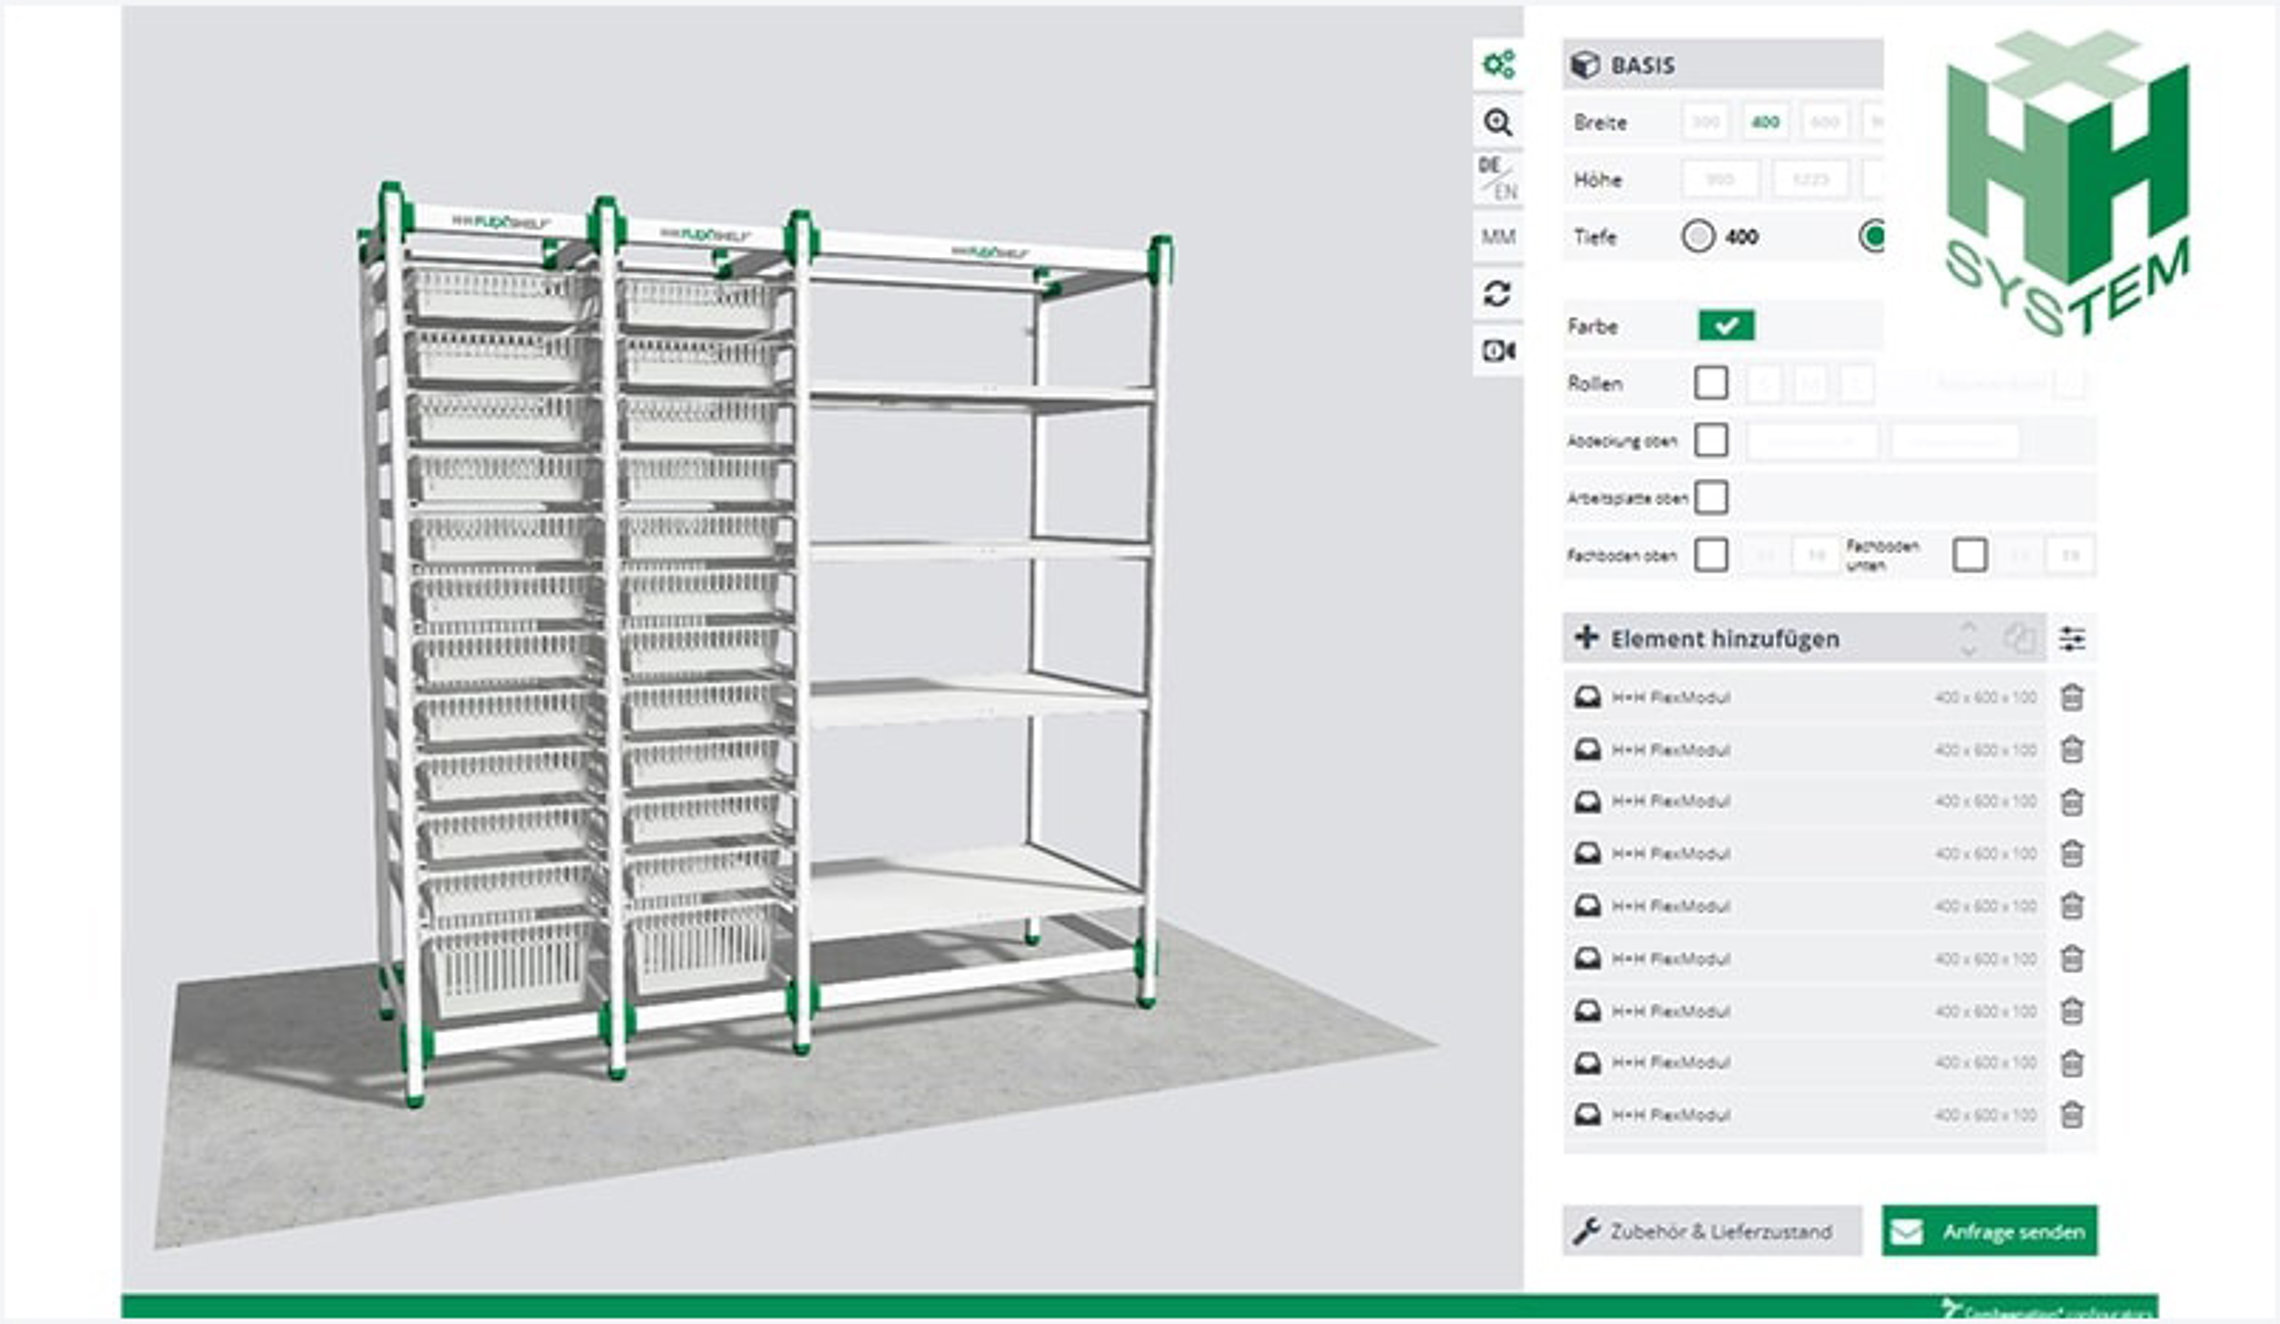Click Anfrage senden button
This screenshot has width=2280, height=1324.
tap(1989, 1231)
